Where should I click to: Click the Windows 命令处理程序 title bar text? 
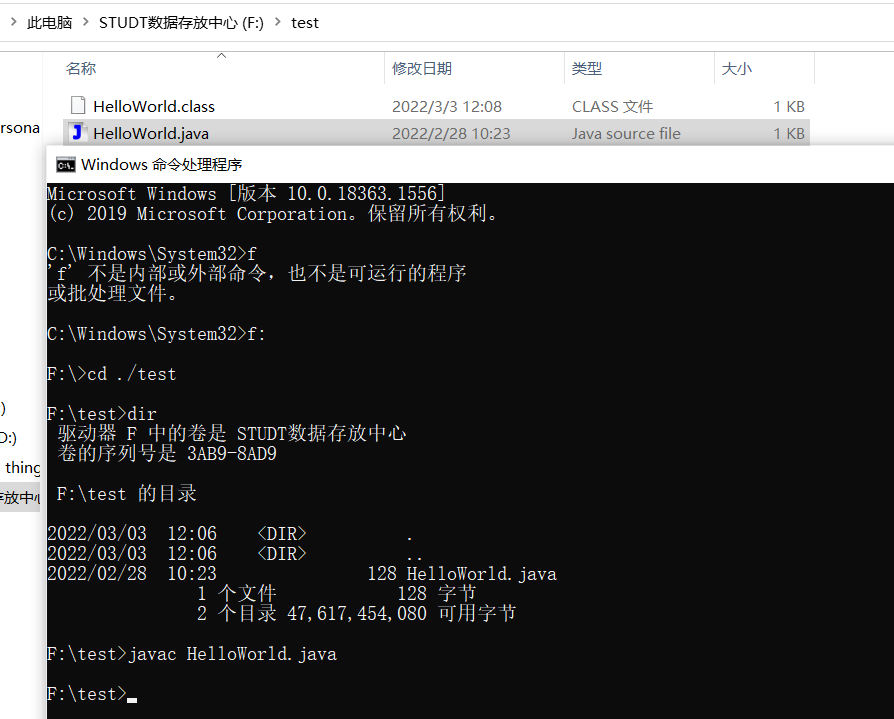click(x=161, y=165)
